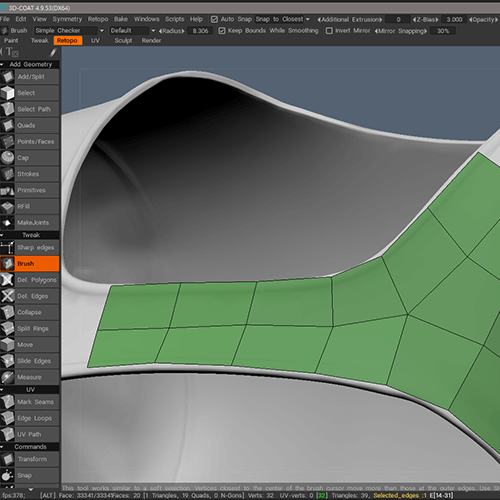Choose the Del Edges tool icon
The image size is (500, 500).
(7, 296)
